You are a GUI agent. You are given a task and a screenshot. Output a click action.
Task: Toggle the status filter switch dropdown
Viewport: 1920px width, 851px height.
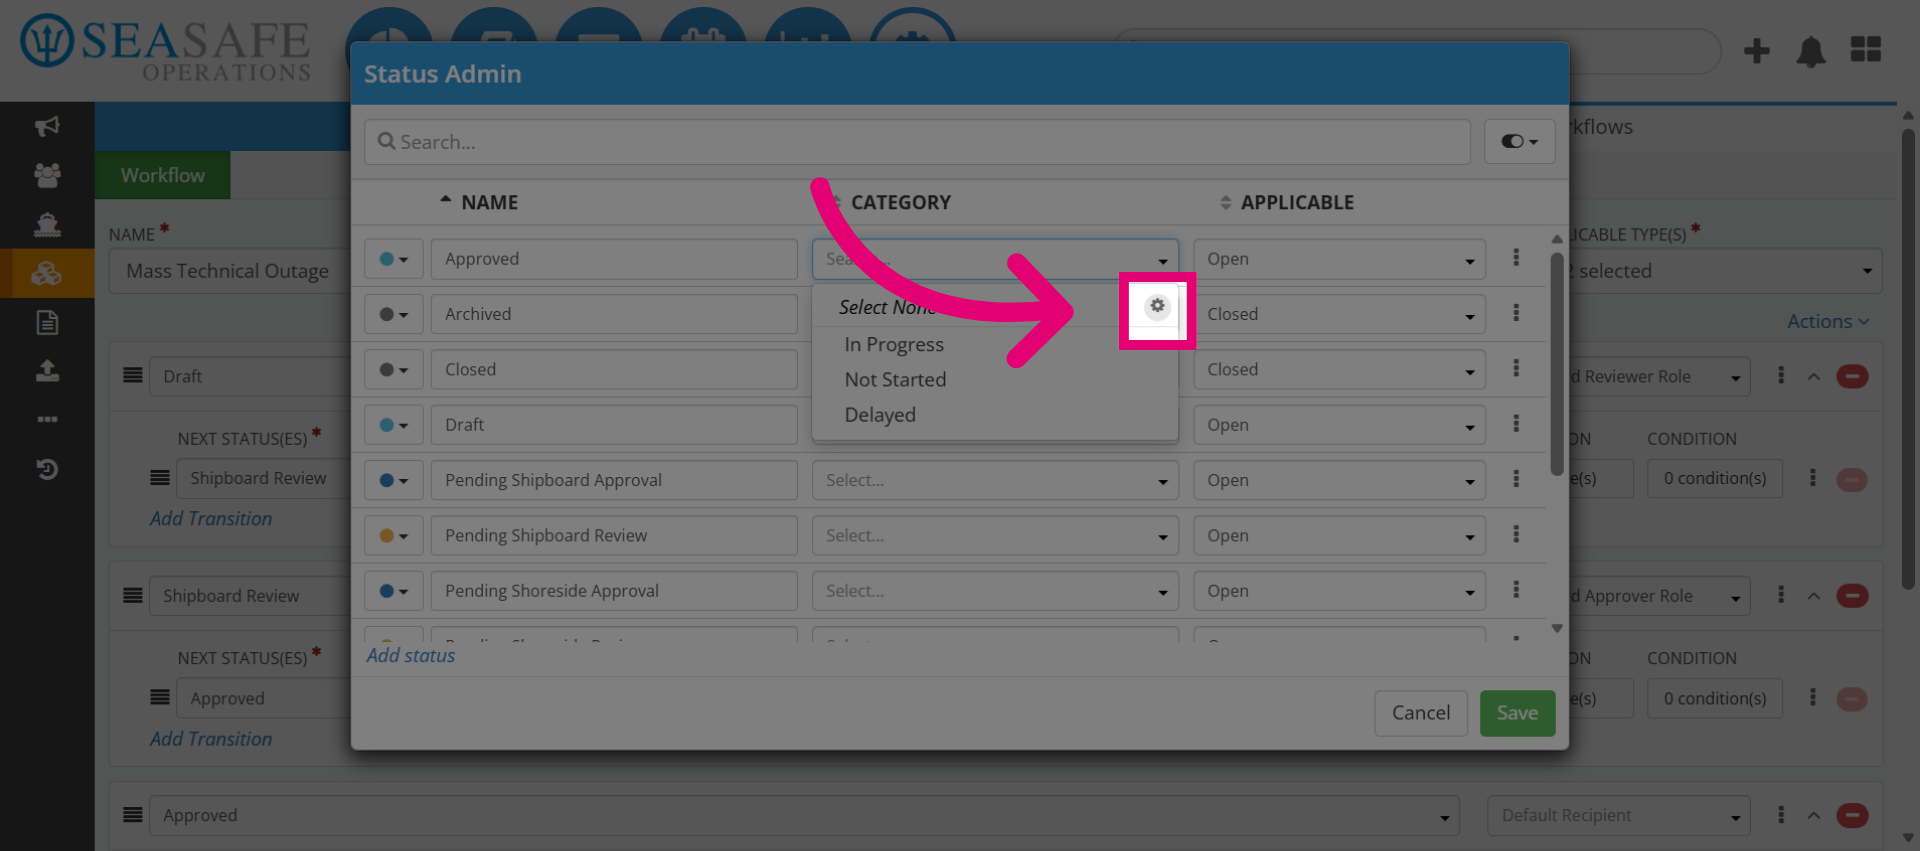(x=1519, y=142)
